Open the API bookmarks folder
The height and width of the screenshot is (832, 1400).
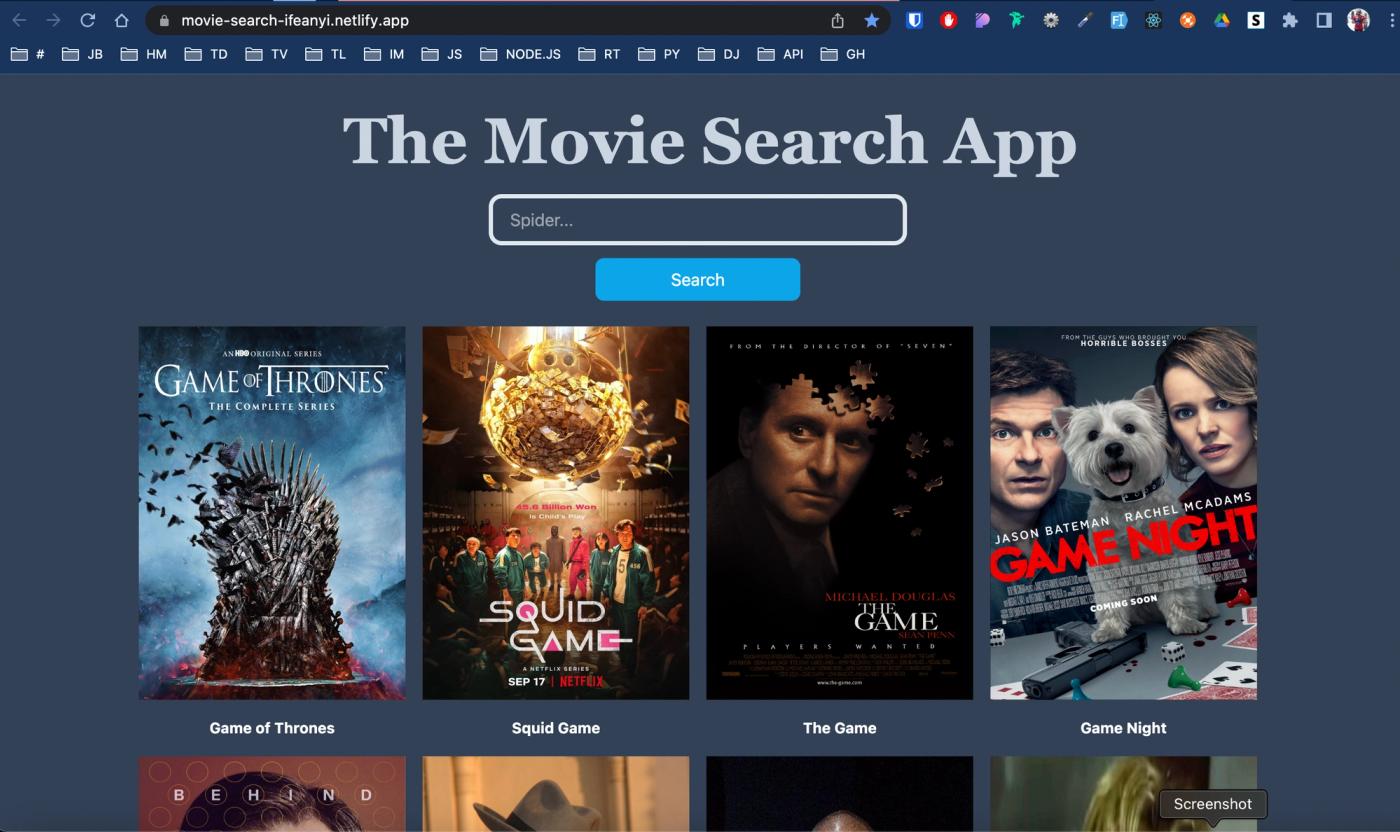[x=780, y=54]
